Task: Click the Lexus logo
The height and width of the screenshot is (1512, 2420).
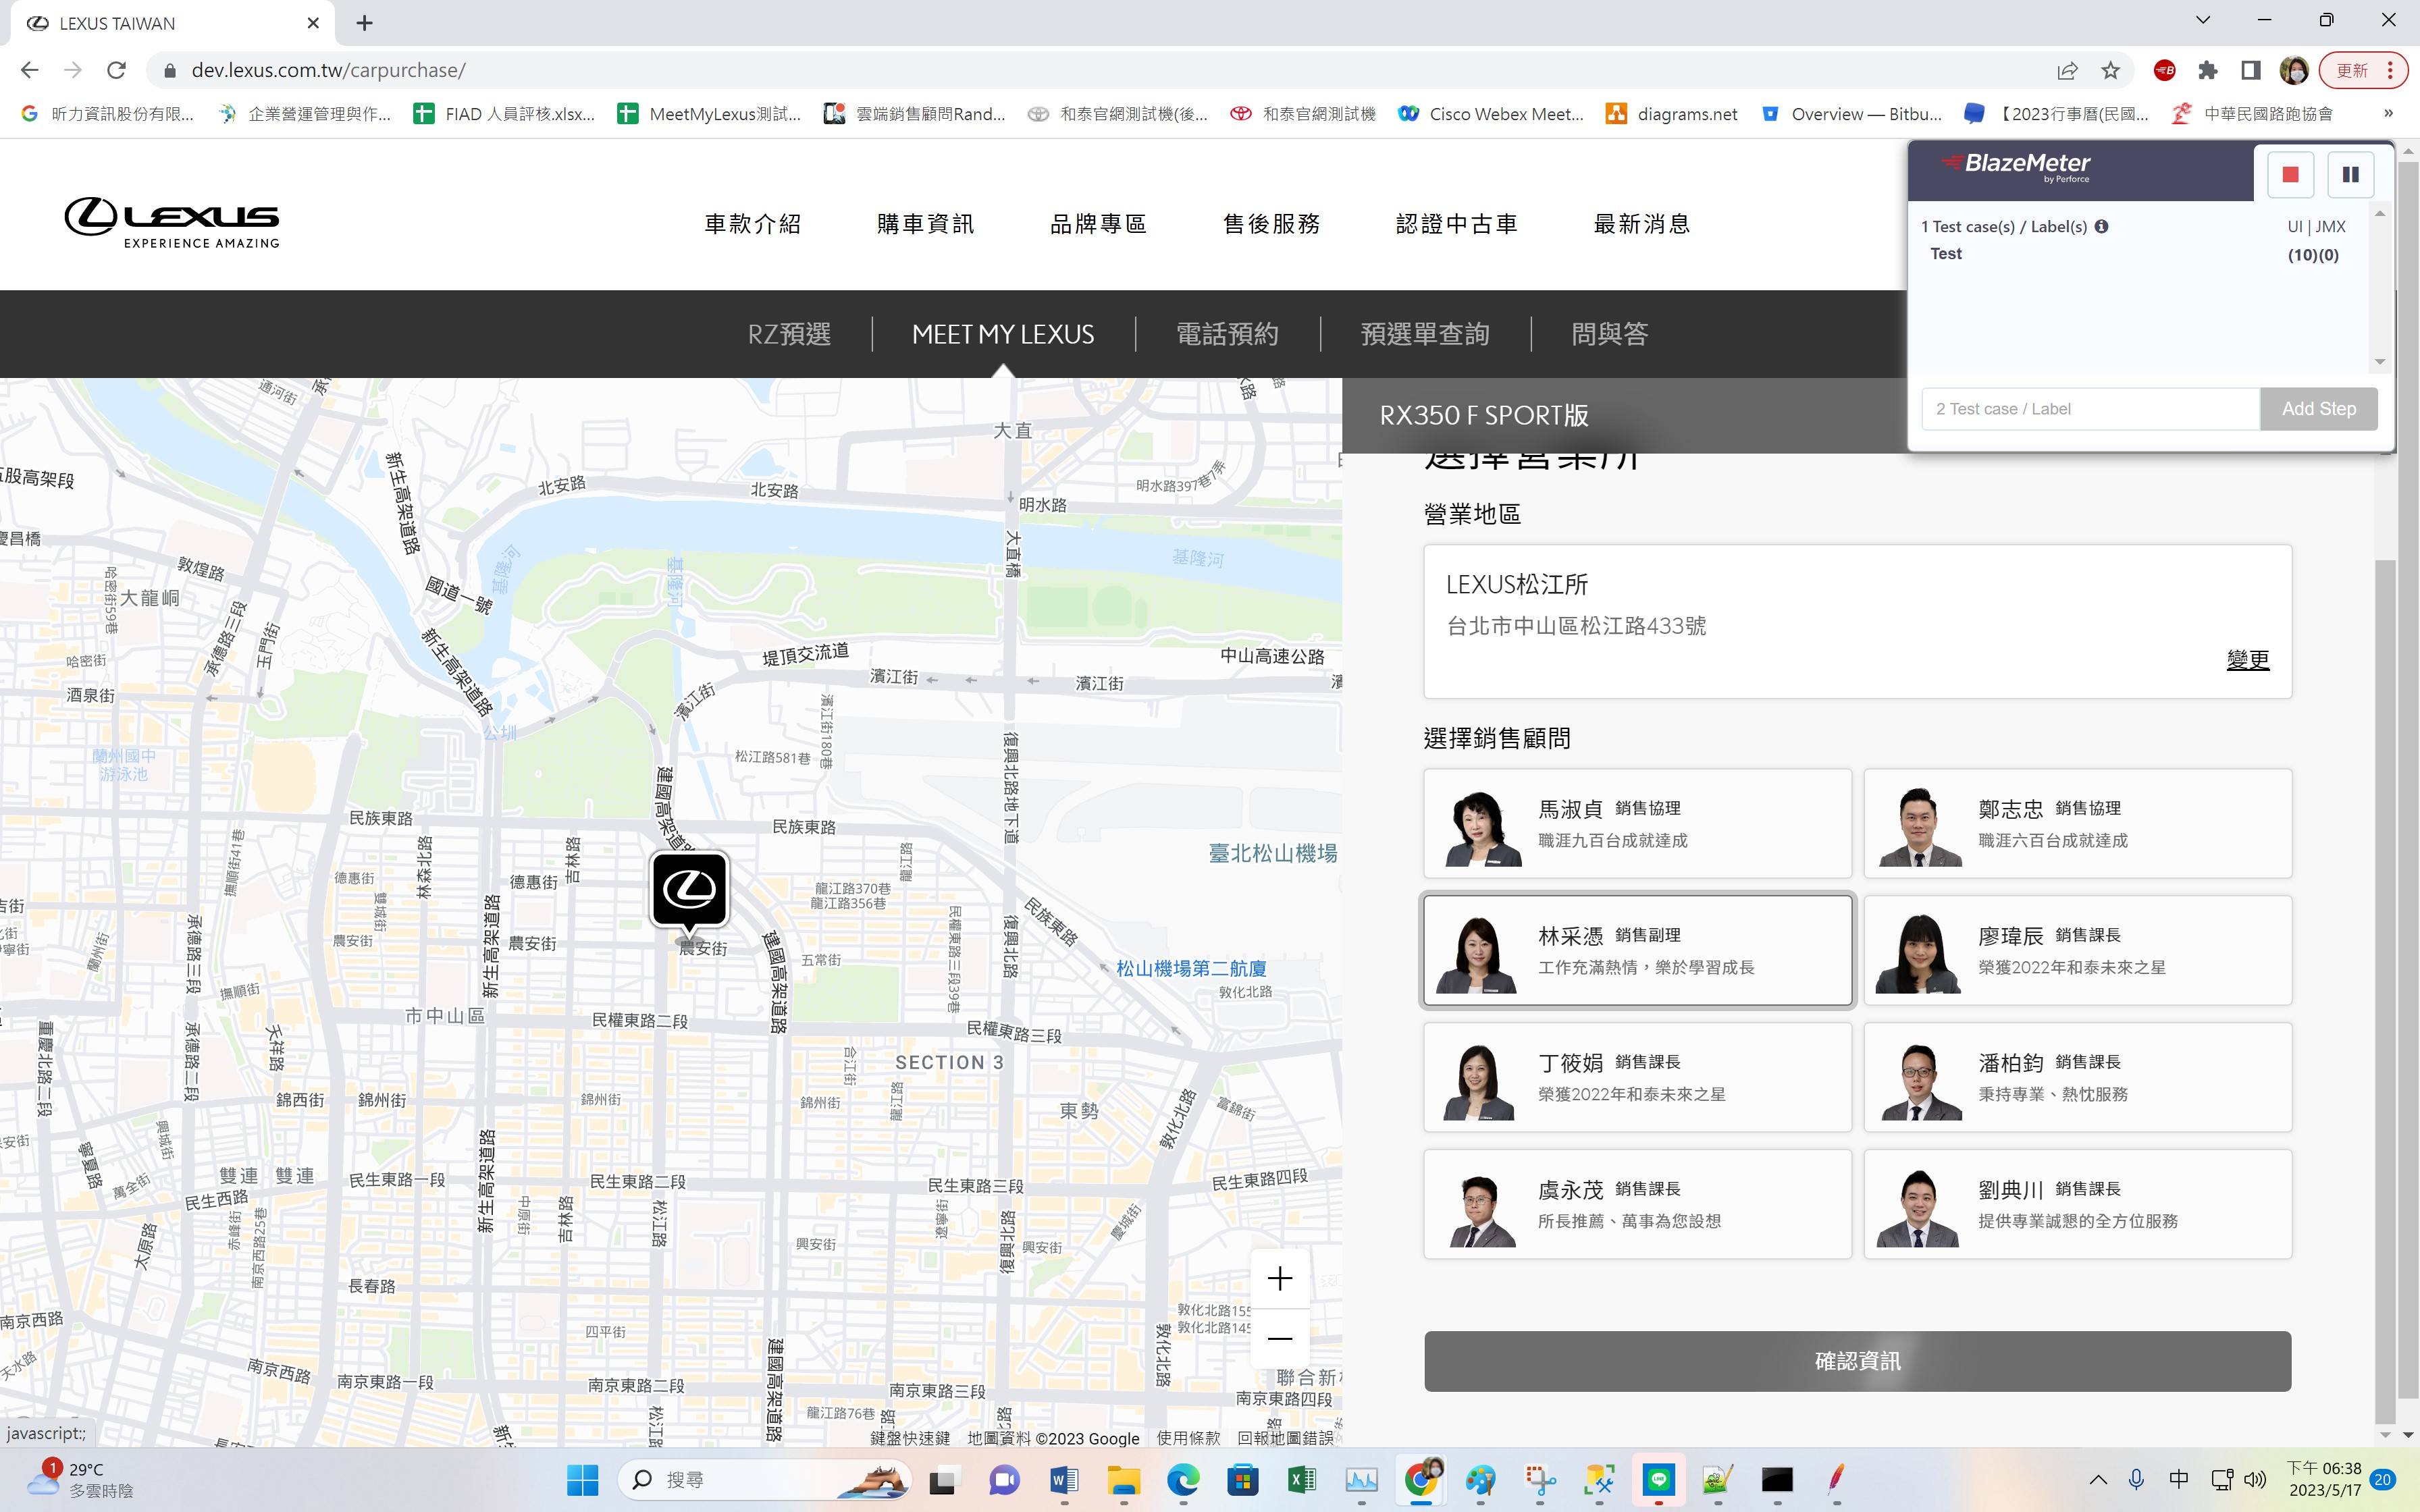Action: [x=172, y=222]
